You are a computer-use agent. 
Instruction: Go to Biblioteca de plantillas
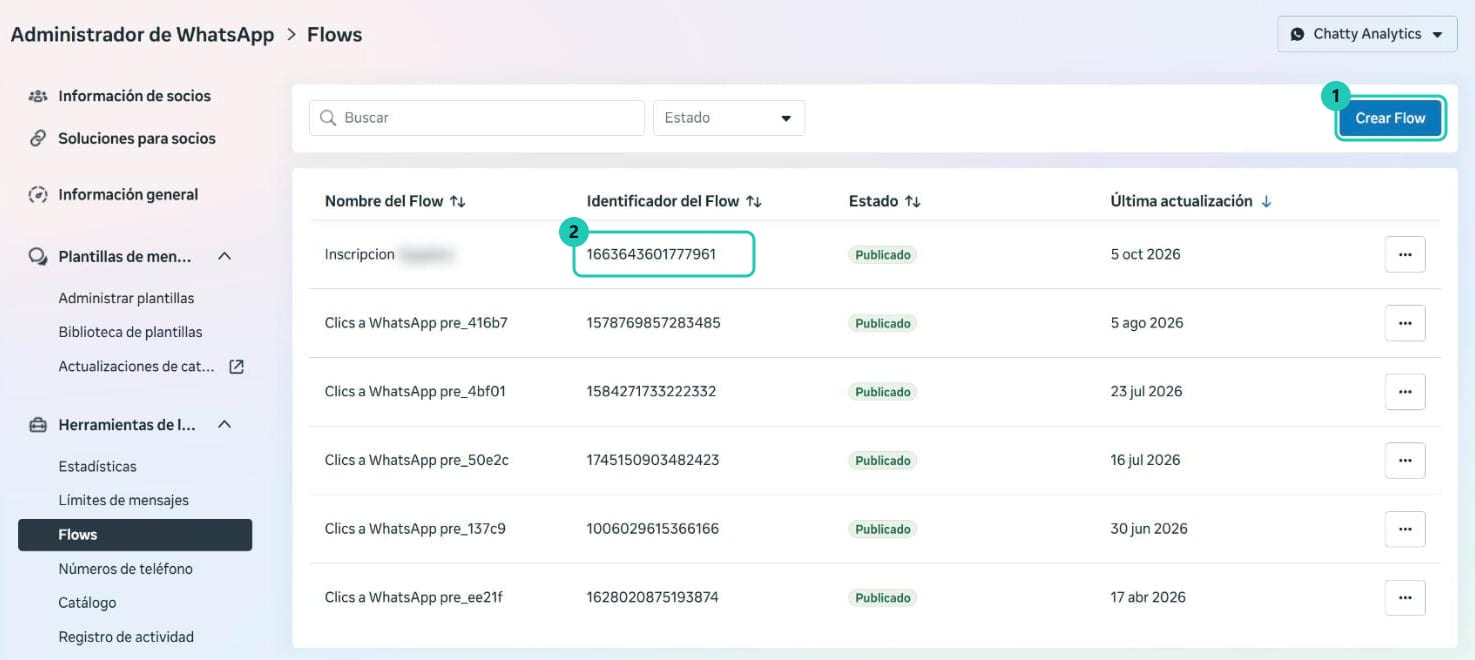click(x=130, y=332)
